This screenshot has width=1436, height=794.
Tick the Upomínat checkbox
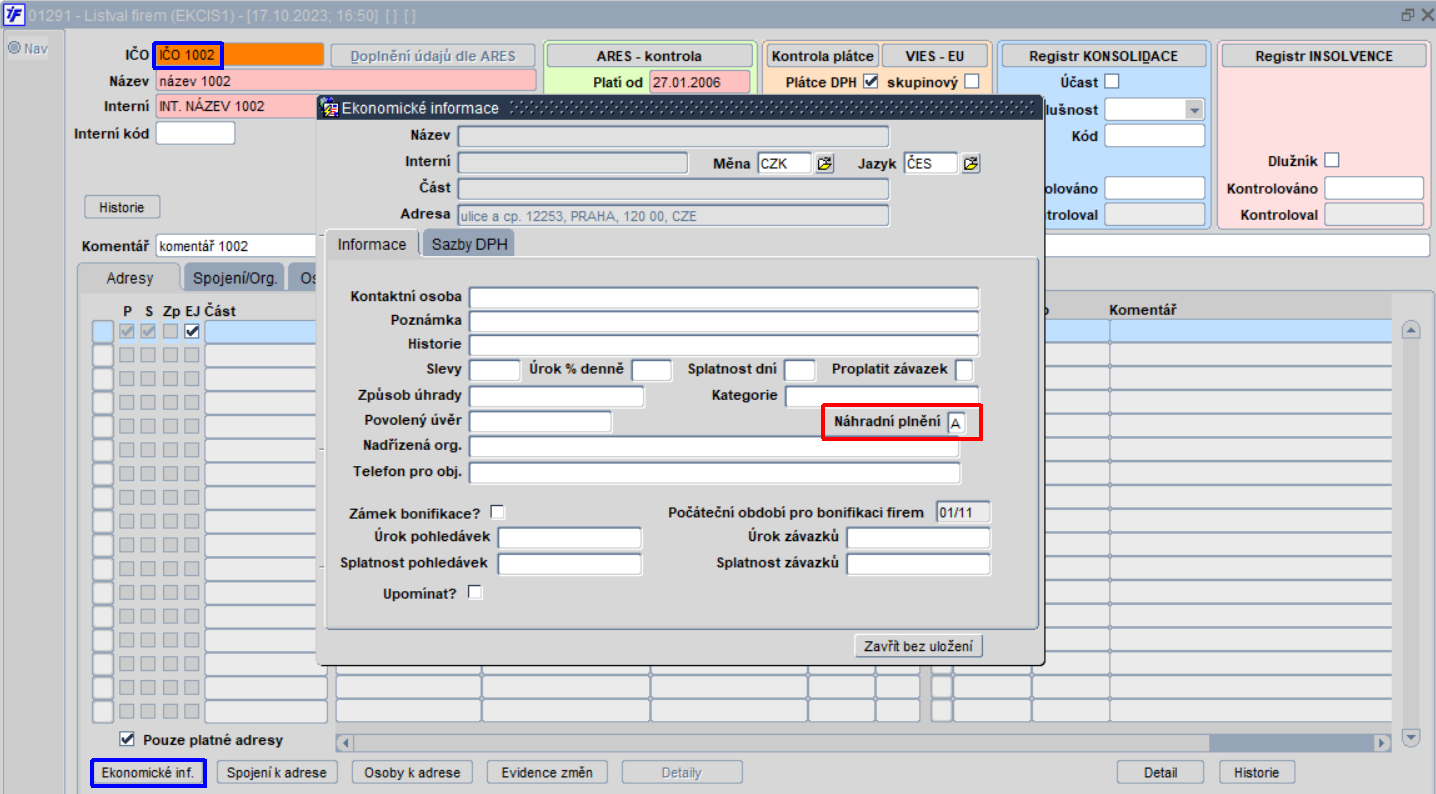pos(475,592)
